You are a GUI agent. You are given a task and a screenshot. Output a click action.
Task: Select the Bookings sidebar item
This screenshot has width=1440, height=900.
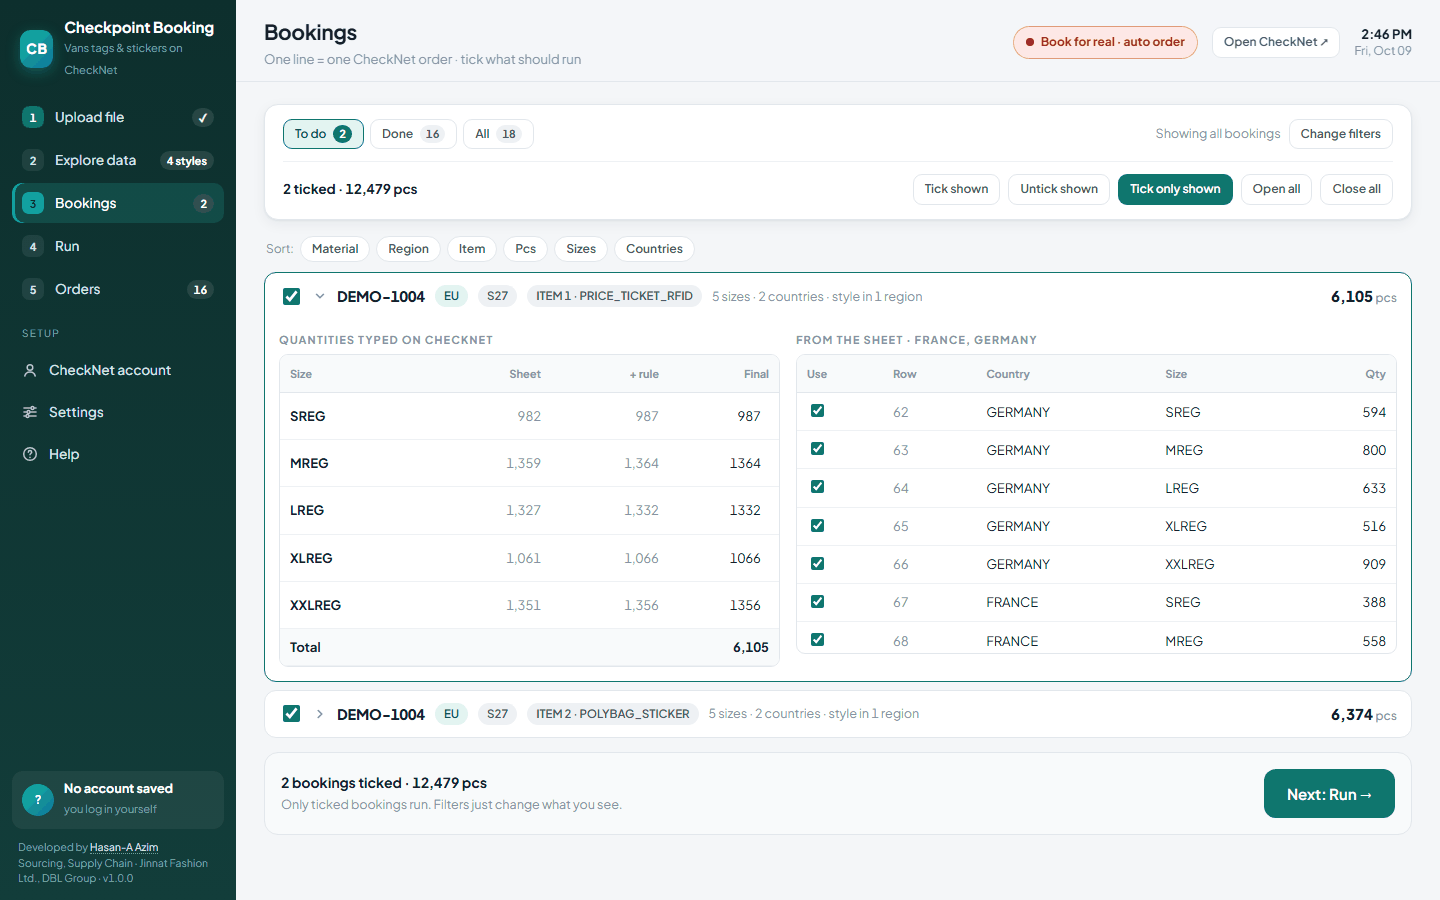pos(118,203)
